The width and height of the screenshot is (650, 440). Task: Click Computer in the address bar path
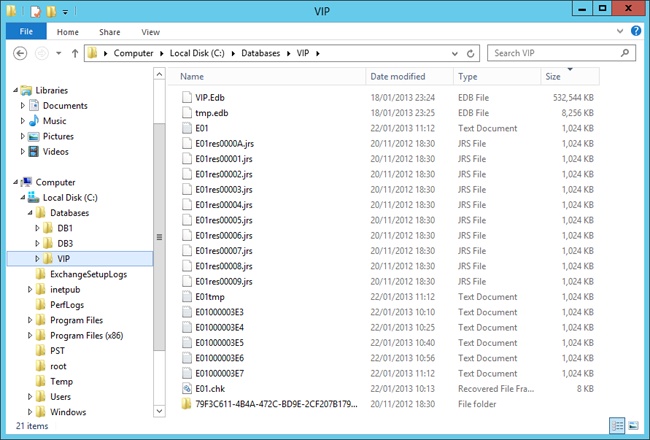coord(133,53)
